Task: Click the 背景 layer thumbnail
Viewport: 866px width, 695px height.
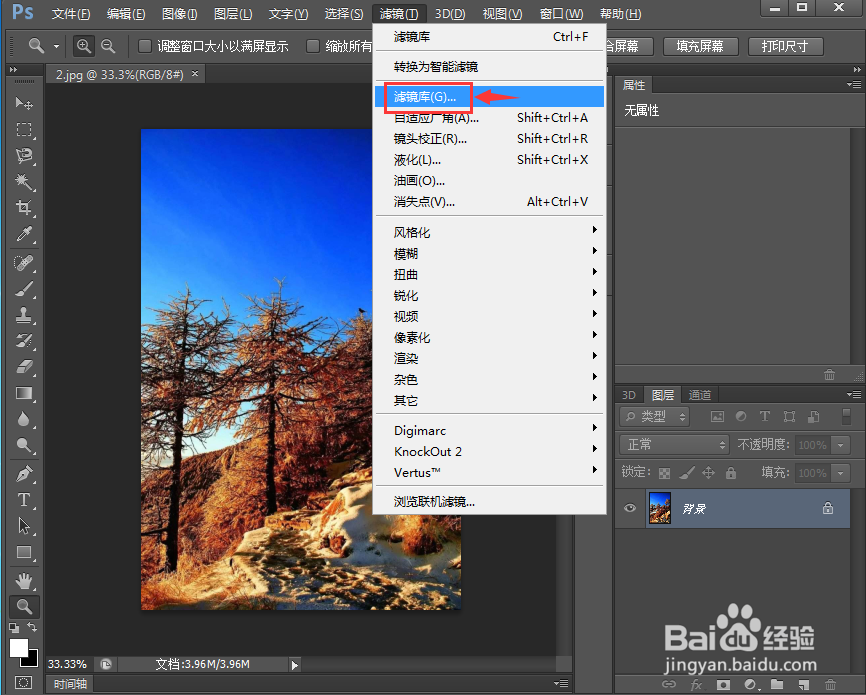Action: tap(660, 508)
